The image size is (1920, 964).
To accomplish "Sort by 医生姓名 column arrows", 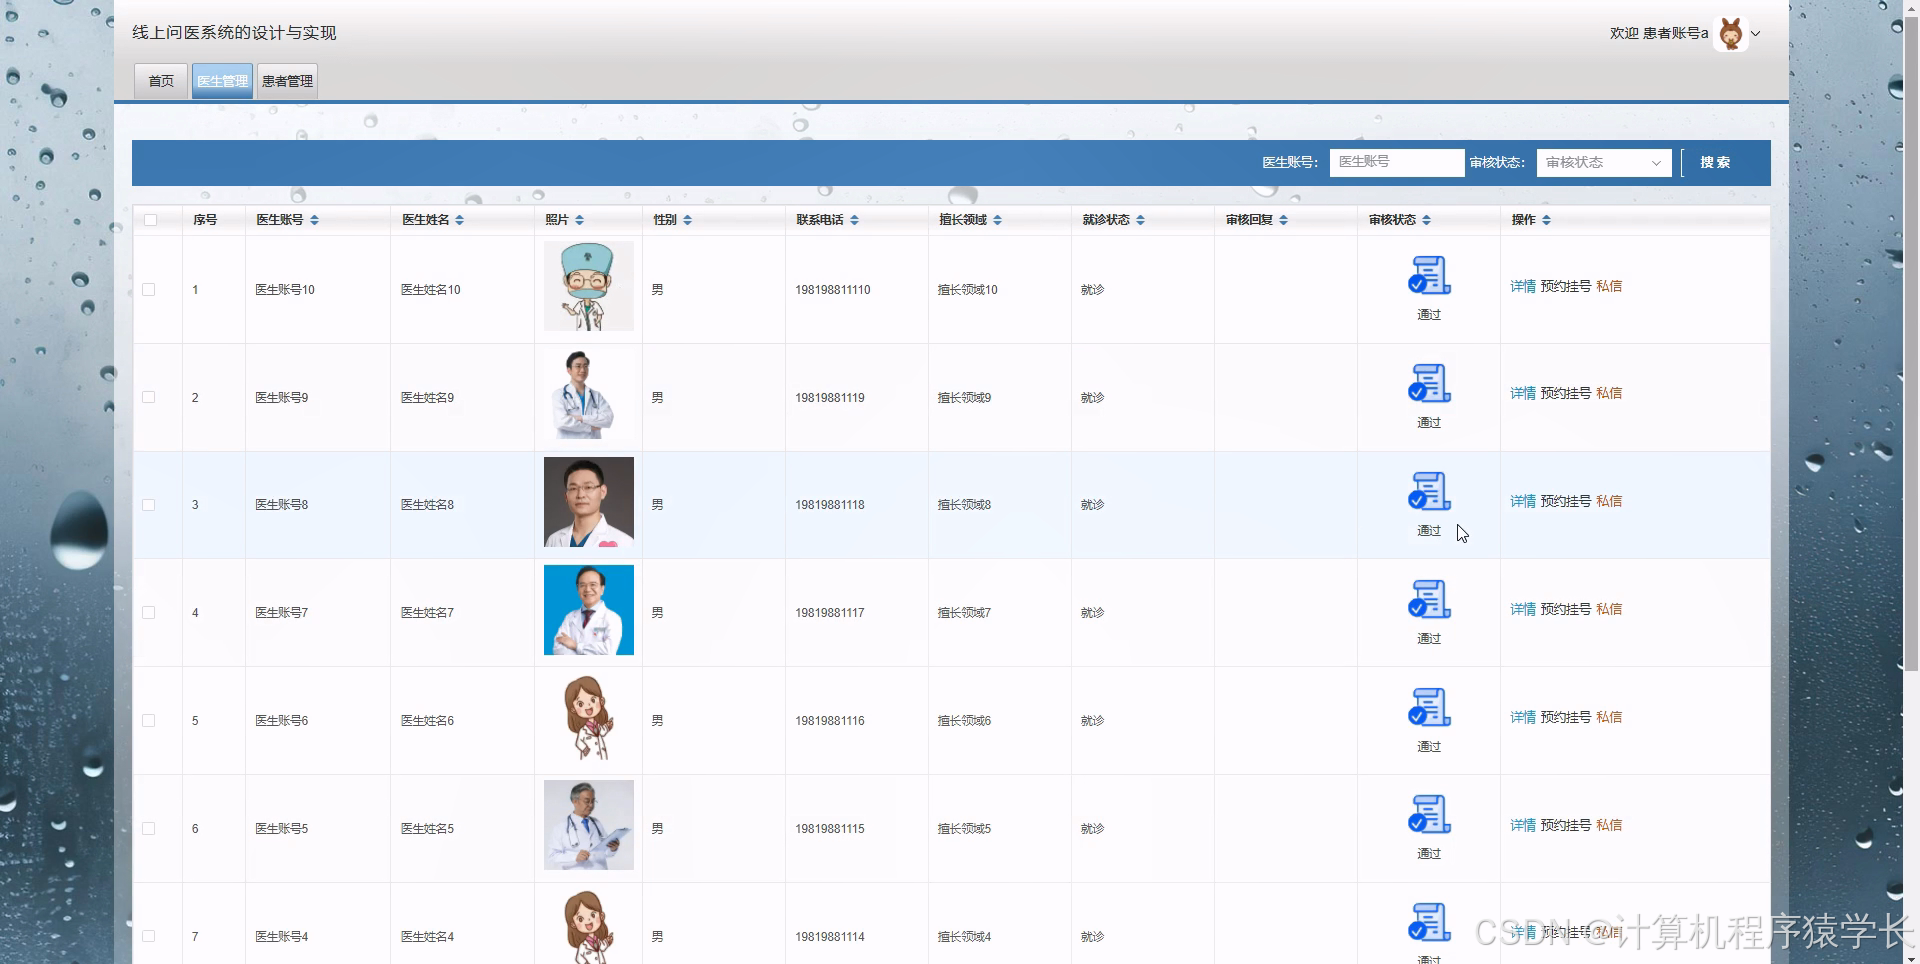I will point(459,220).
